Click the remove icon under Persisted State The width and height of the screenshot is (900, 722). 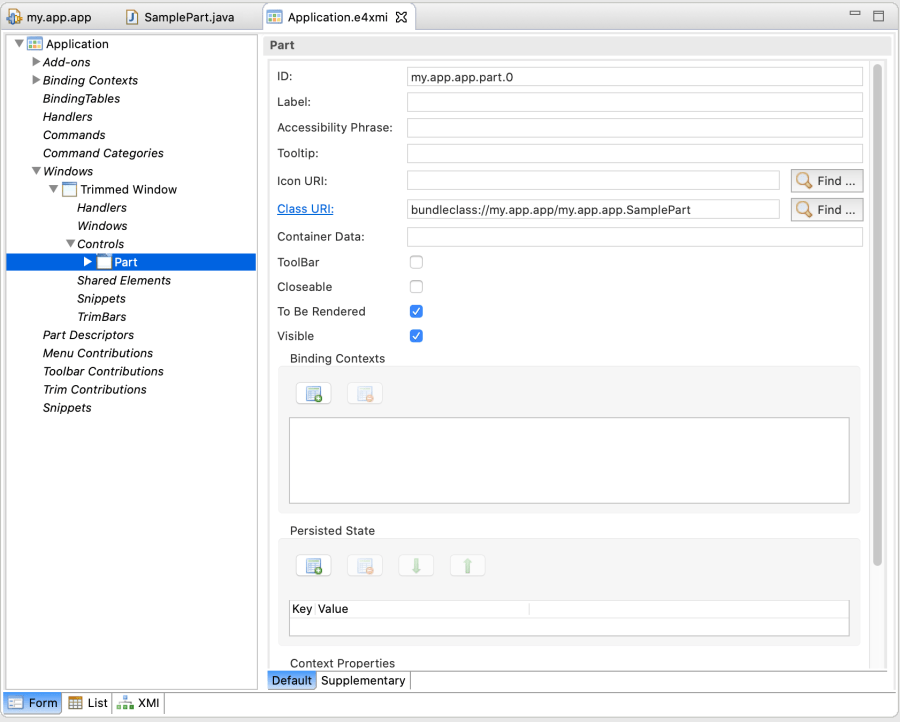pyautogui.click(x=365, y=566)
